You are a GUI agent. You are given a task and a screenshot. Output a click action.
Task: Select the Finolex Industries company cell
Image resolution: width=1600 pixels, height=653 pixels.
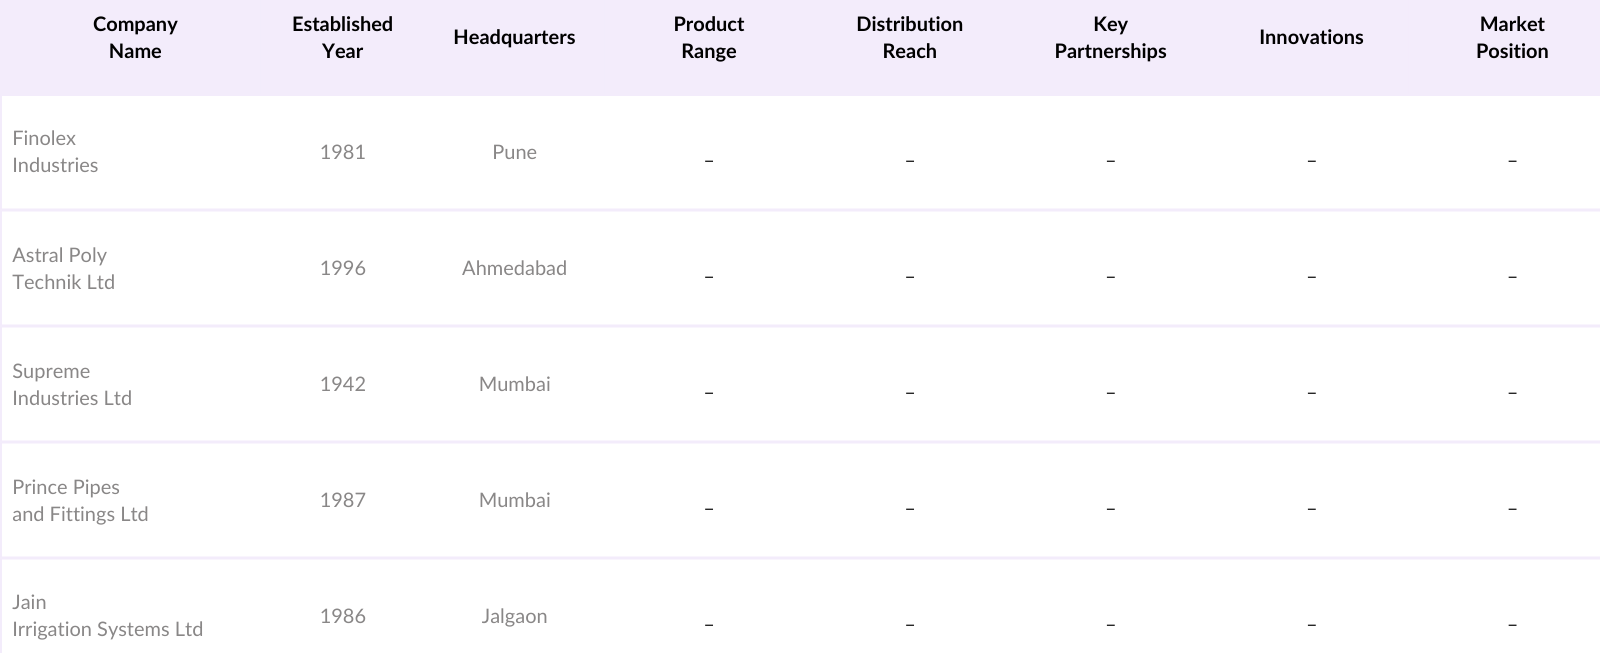tap(56, 152)
